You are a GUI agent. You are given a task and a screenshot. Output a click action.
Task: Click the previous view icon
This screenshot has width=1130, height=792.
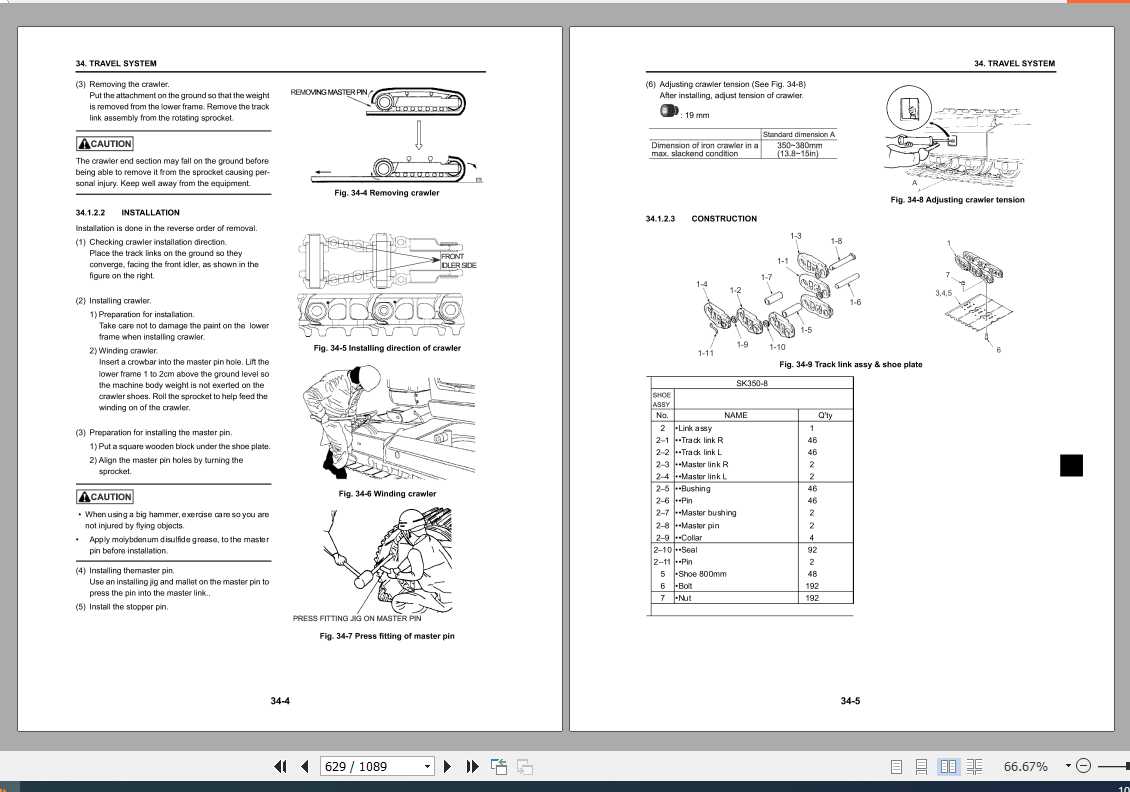(499, 767)
